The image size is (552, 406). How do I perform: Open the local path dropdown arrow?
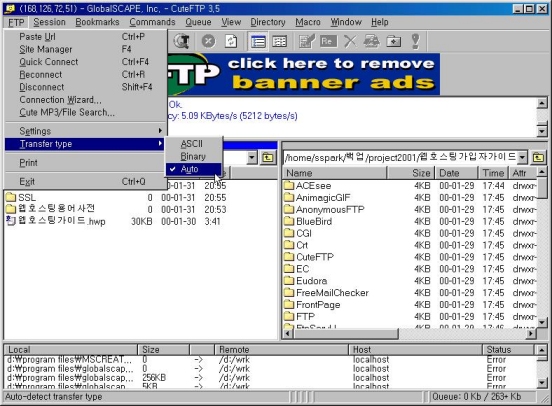252,157
